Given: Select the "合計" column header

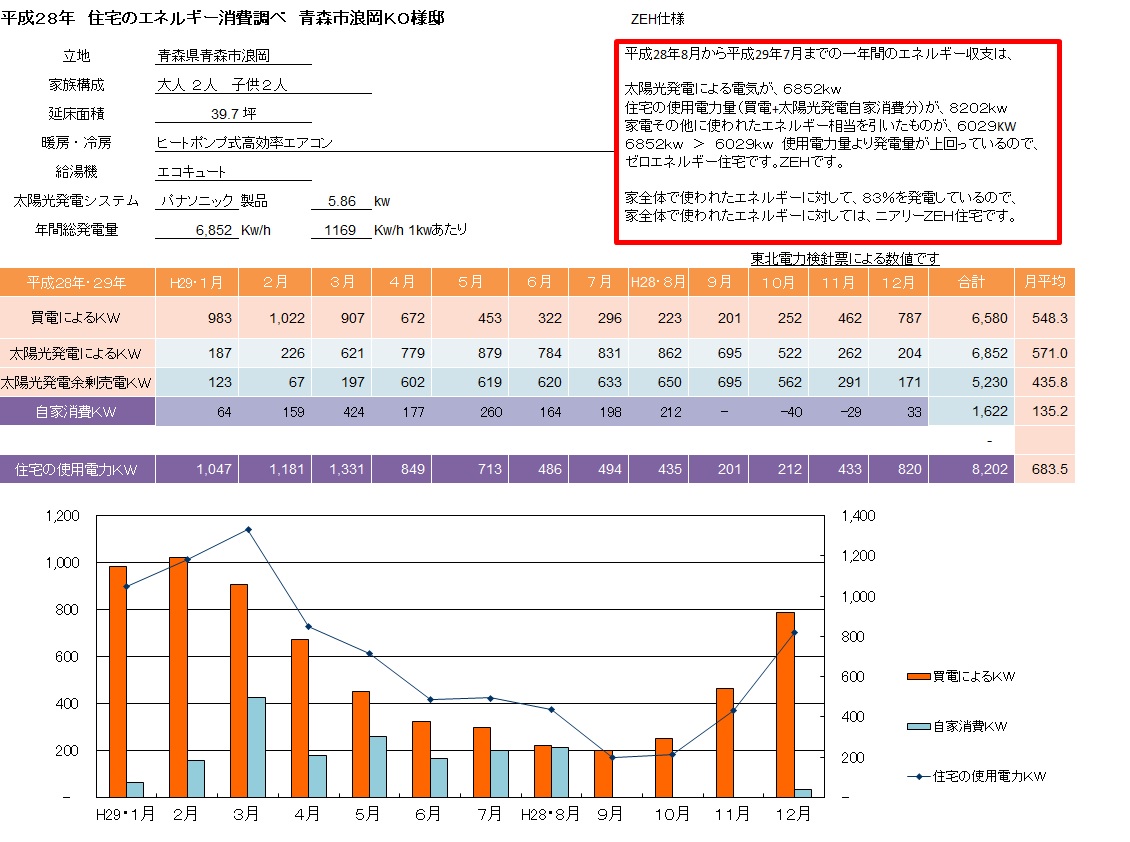Looking at the screenshot, I should coord(971,283).
